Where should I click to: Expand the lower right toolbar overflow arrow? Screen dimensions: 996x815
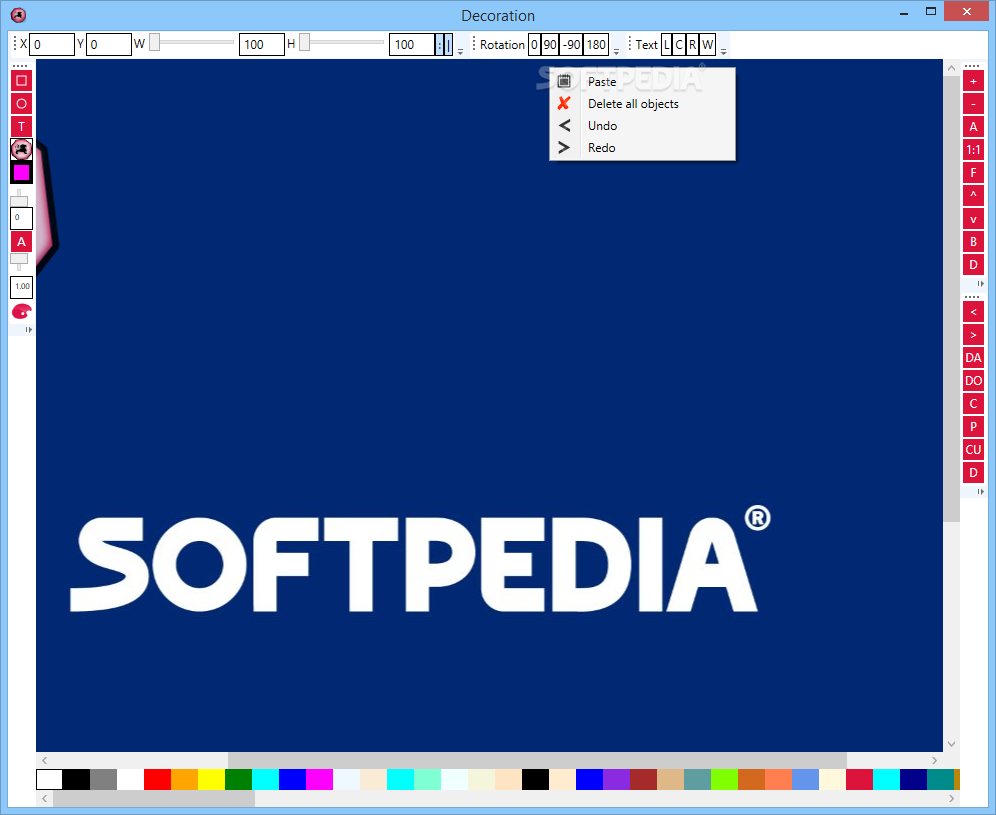coord(980,491)
